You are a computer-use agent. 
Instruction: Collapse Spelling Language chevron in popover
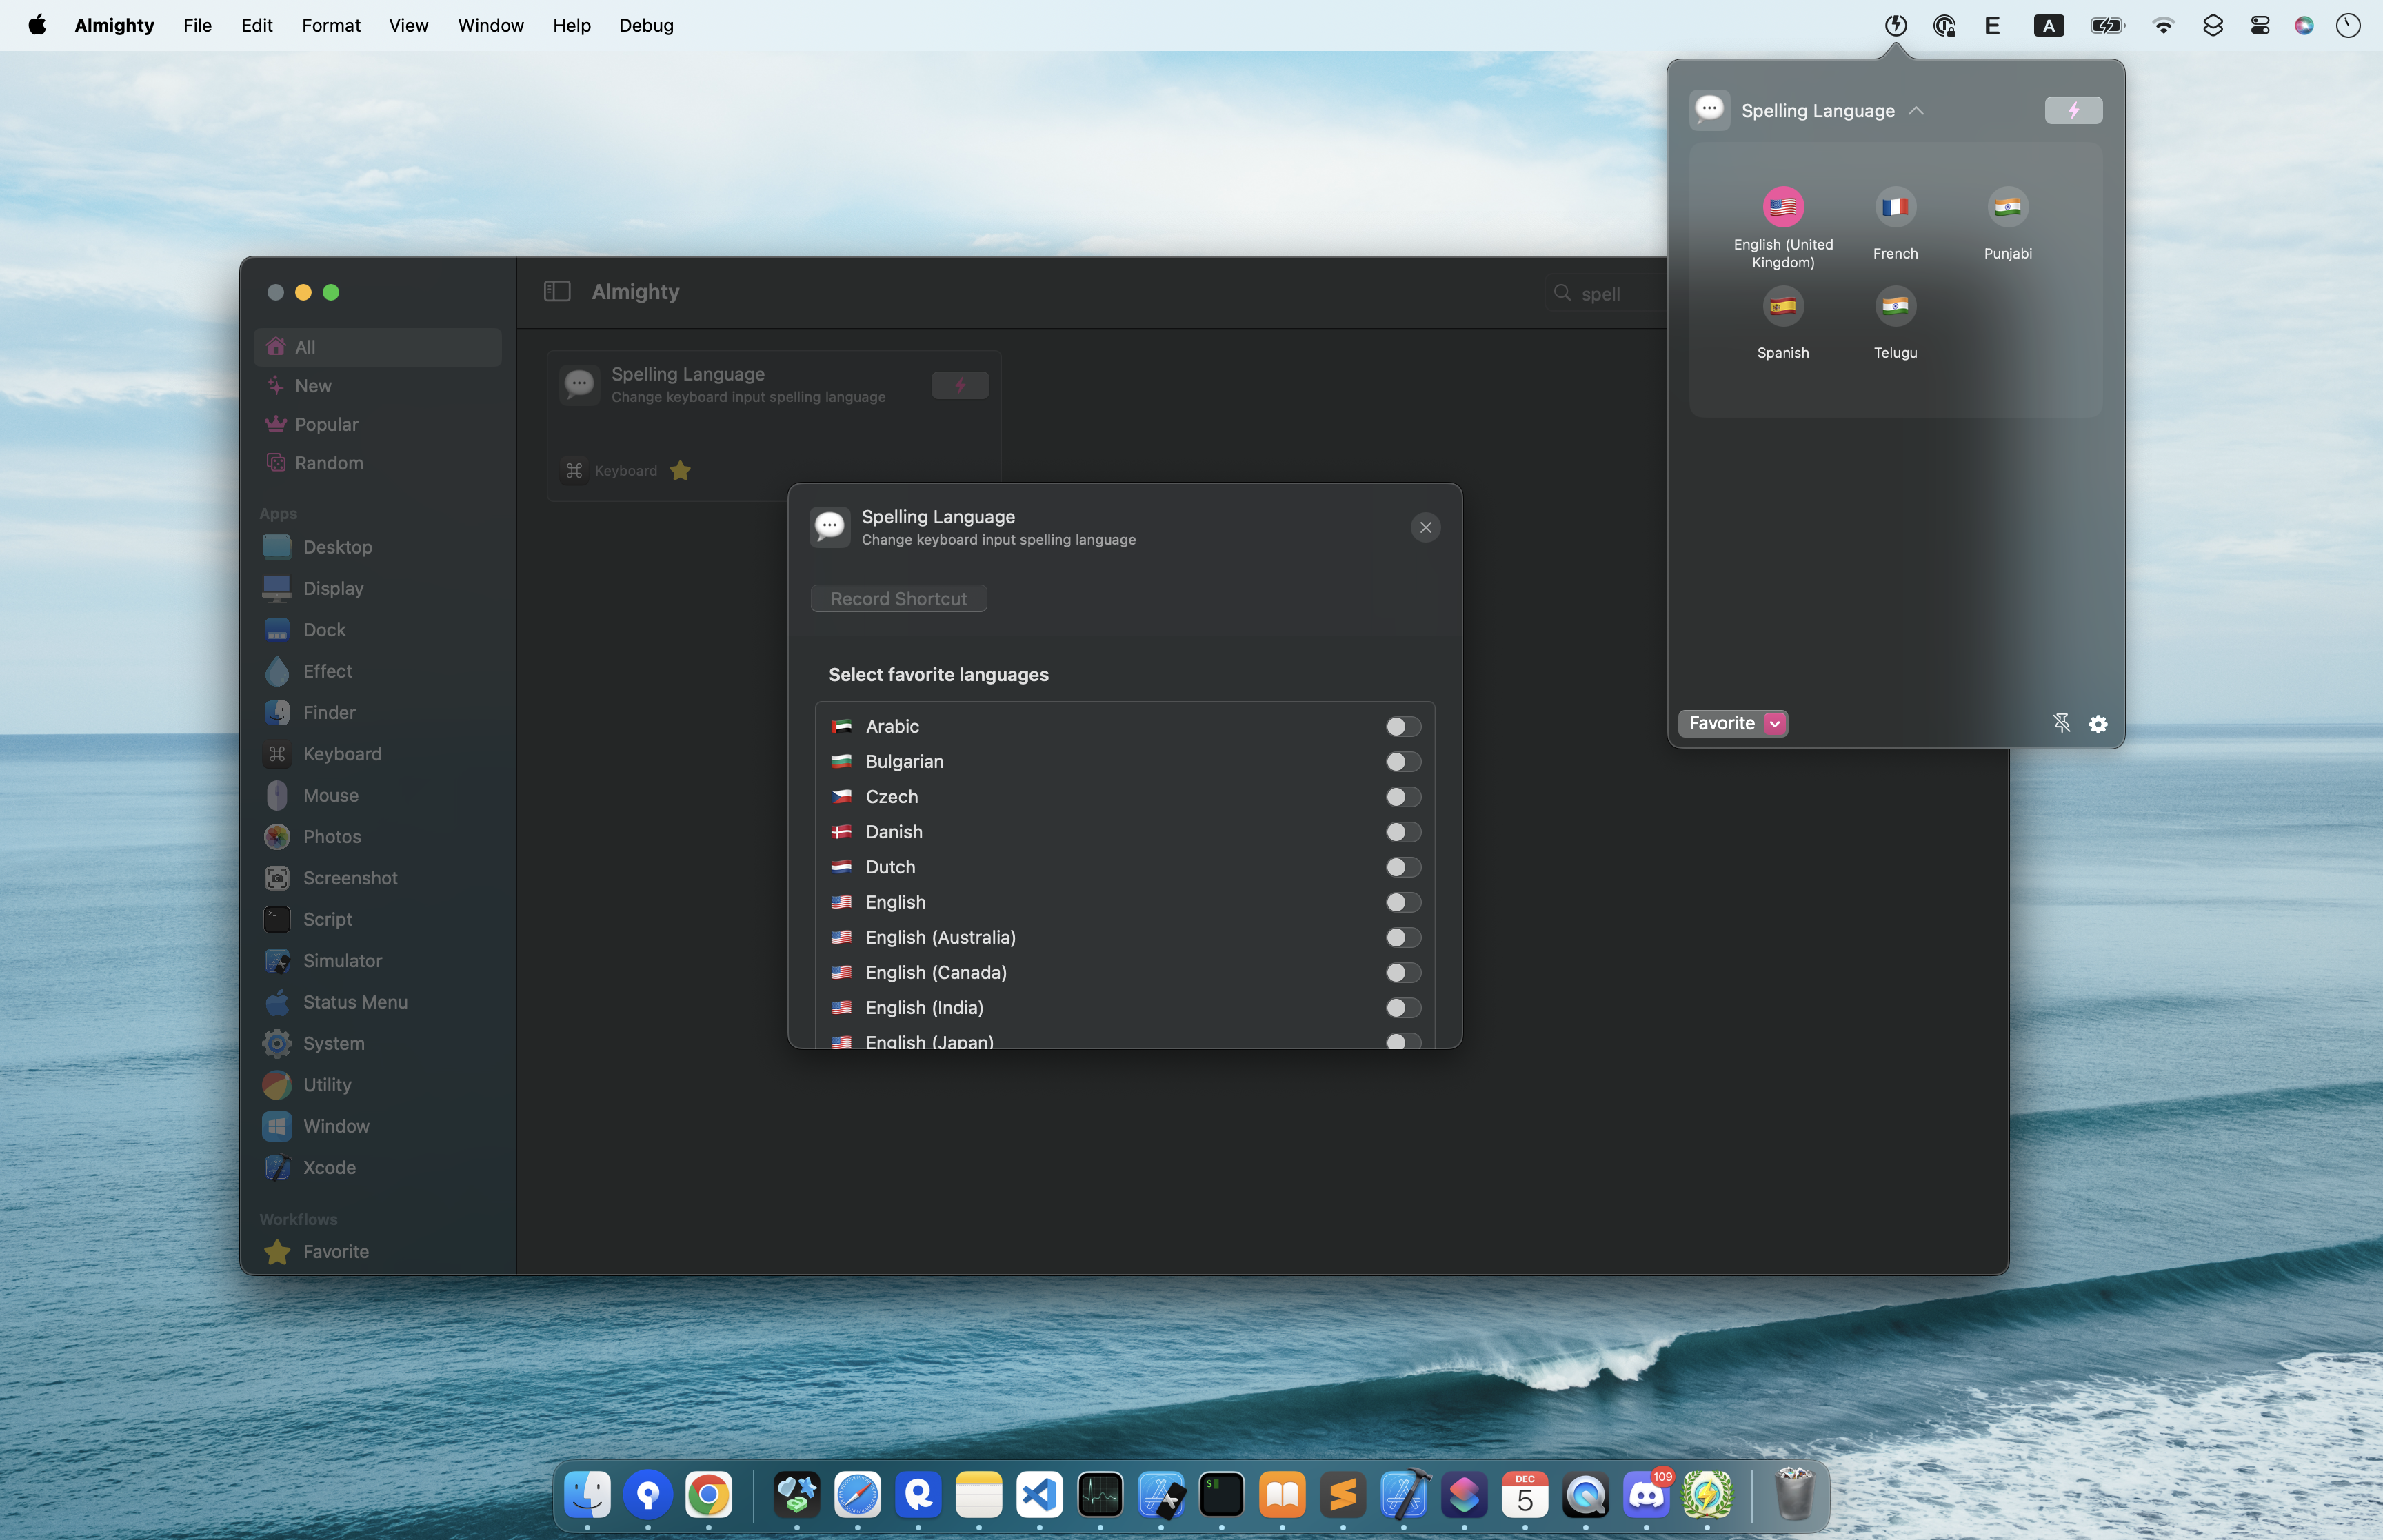pyautogui.click(x=1915, y=111)
